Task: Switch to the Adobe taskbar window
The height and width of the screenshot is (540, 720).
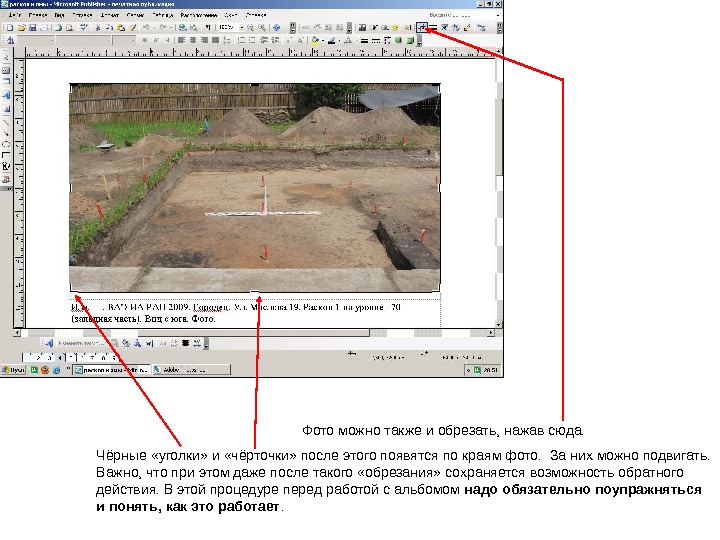Action: (191, 370)
